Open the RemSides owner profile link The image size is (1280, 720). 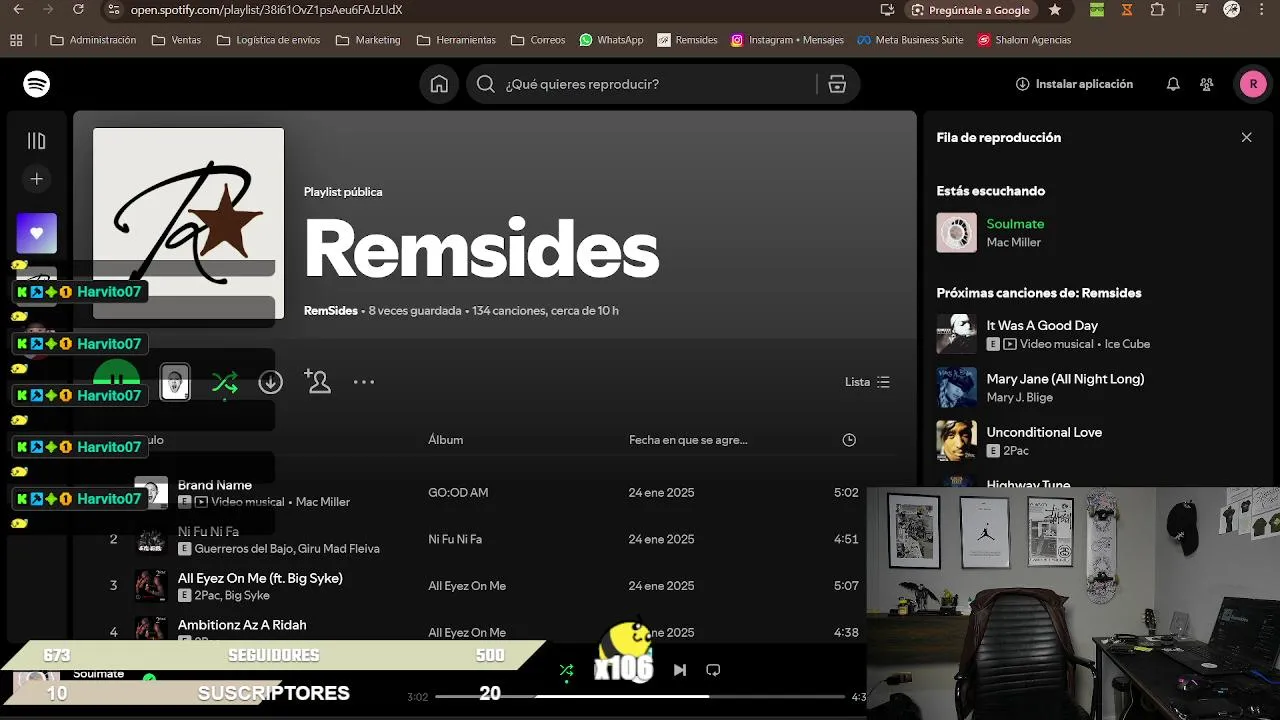click(x=330, y=311)
